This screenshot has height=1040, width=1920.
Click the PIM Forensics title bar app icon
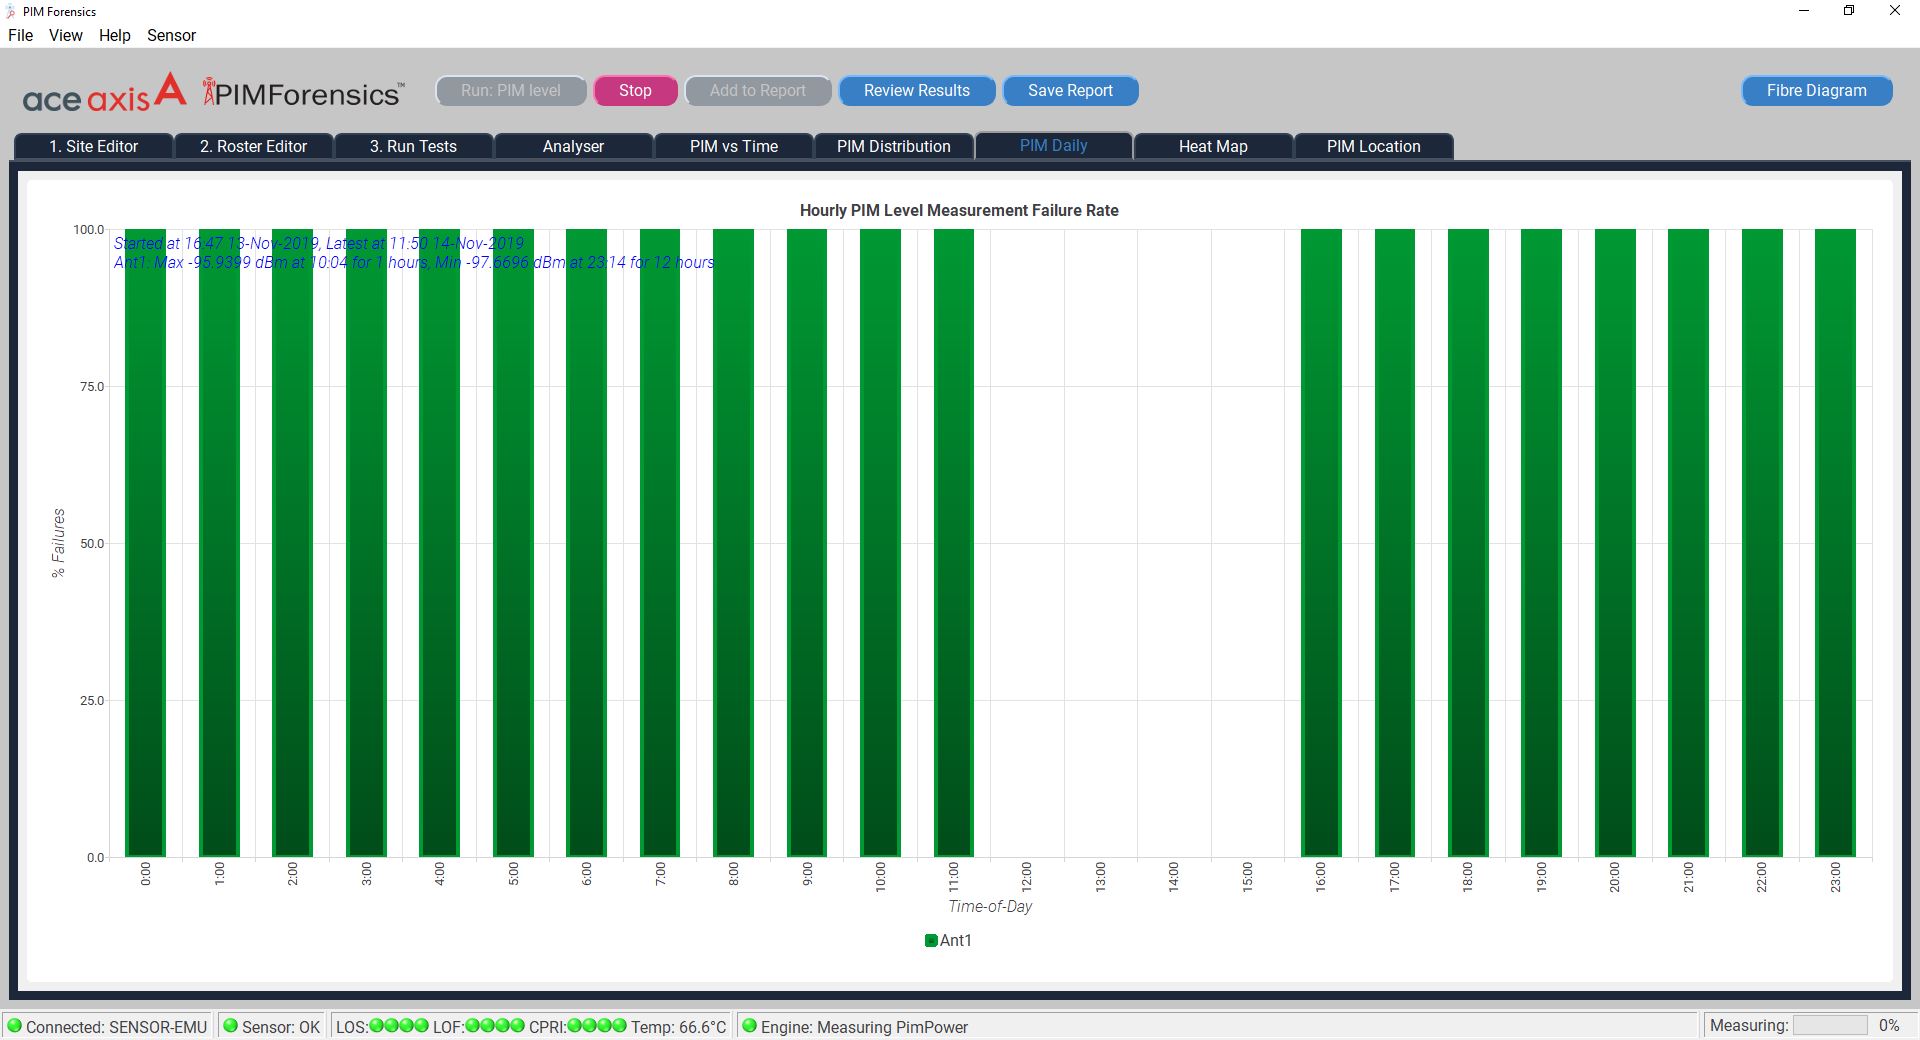click(x=11, y=12)
